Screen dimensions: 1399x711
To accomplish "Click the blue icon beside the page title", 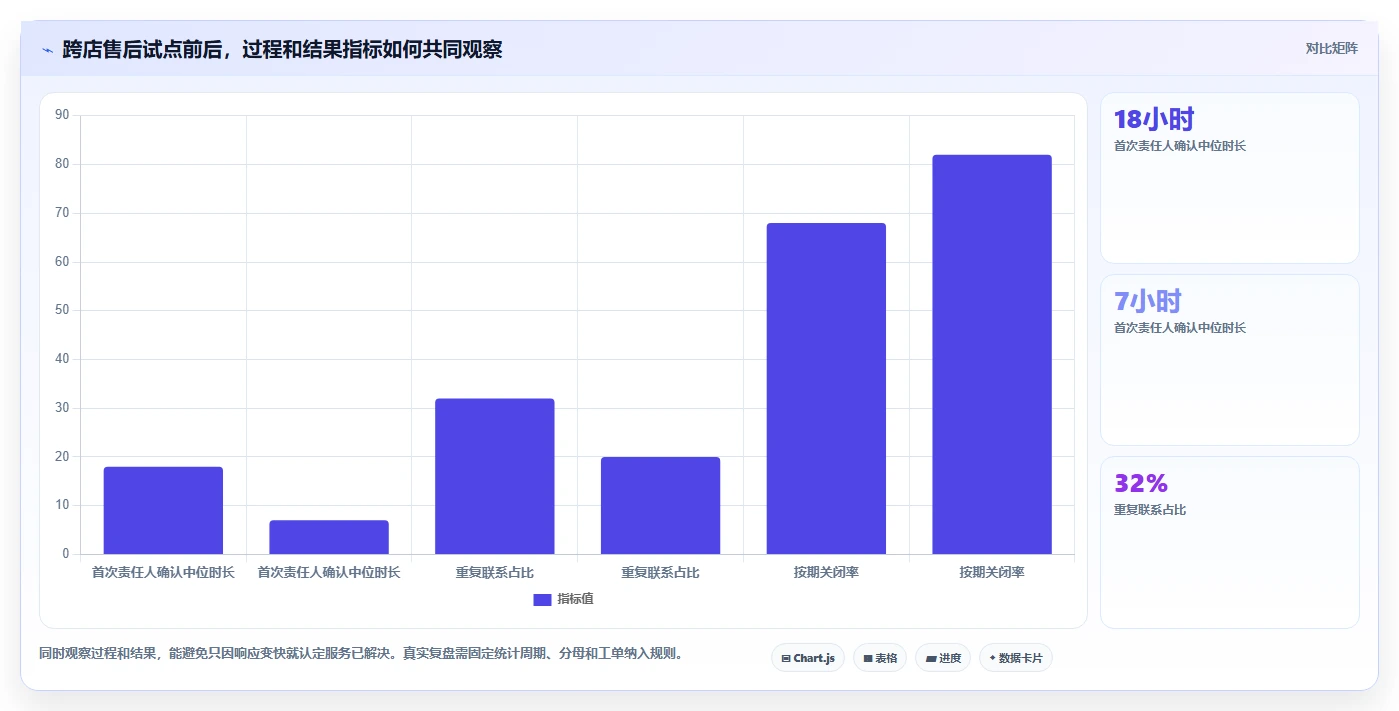I will tap(47, 49).
